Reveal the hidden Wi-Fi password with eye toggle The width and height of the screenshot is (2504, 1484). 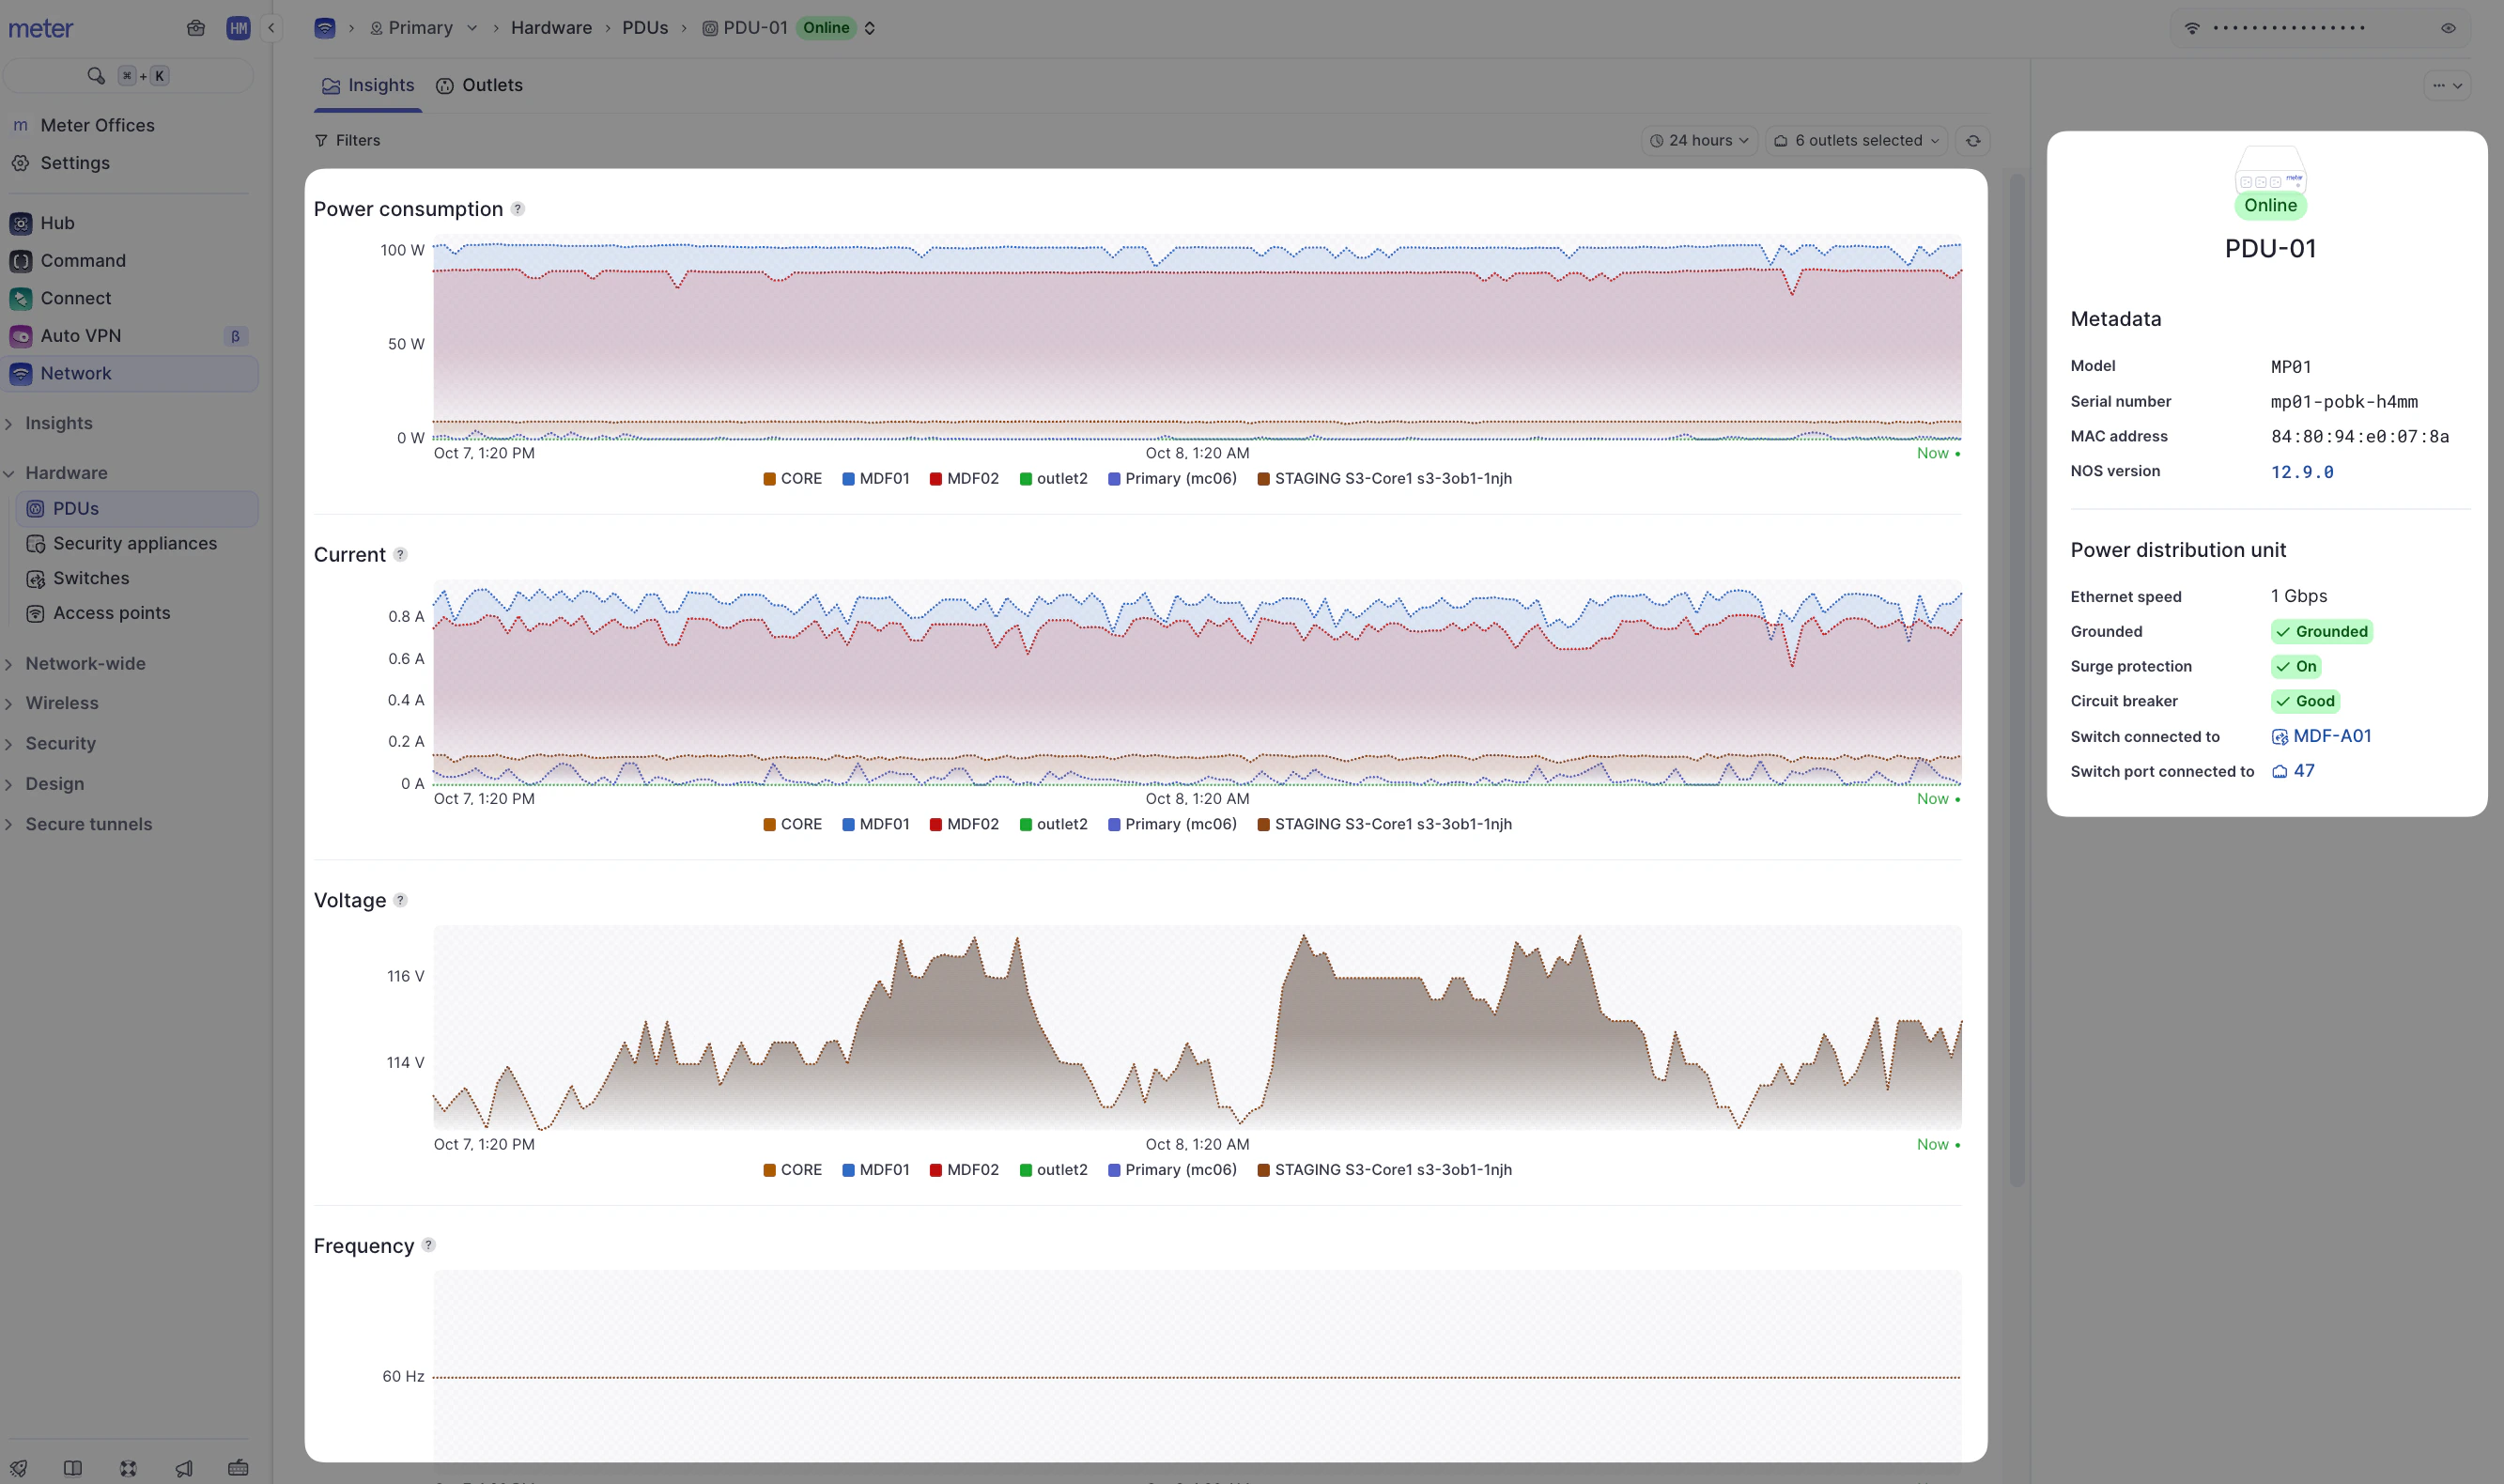pyautogui.click(x=2448, y=28)
